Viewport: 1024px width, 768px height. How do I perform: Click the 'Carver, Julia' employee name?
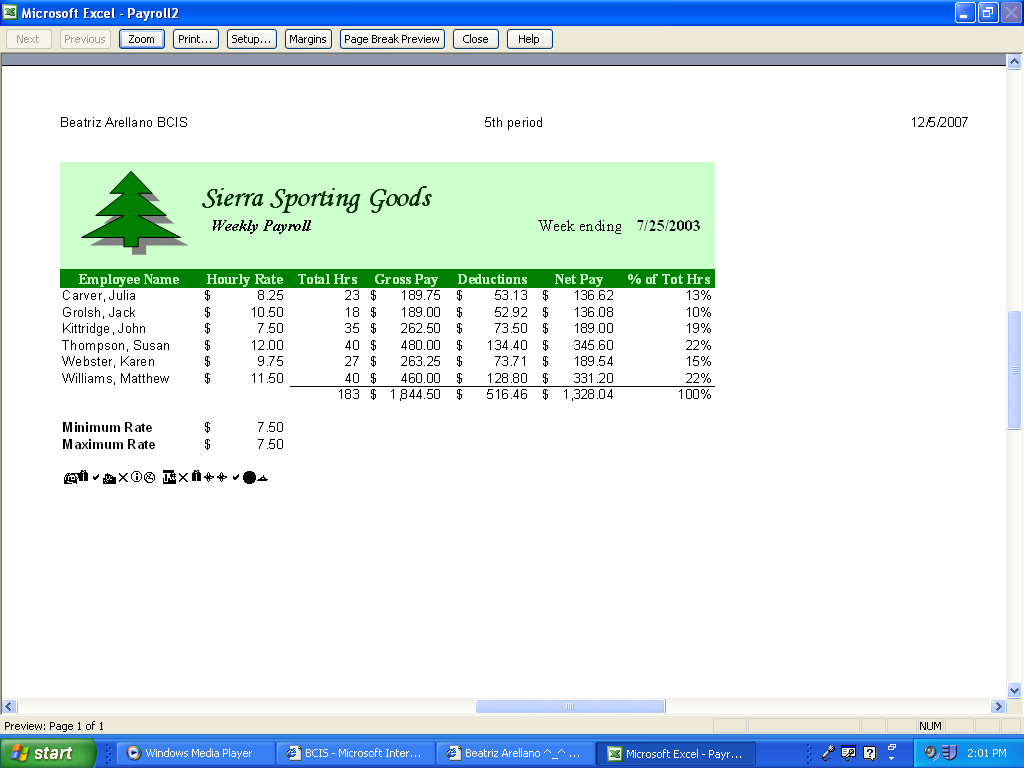(99, 296)
